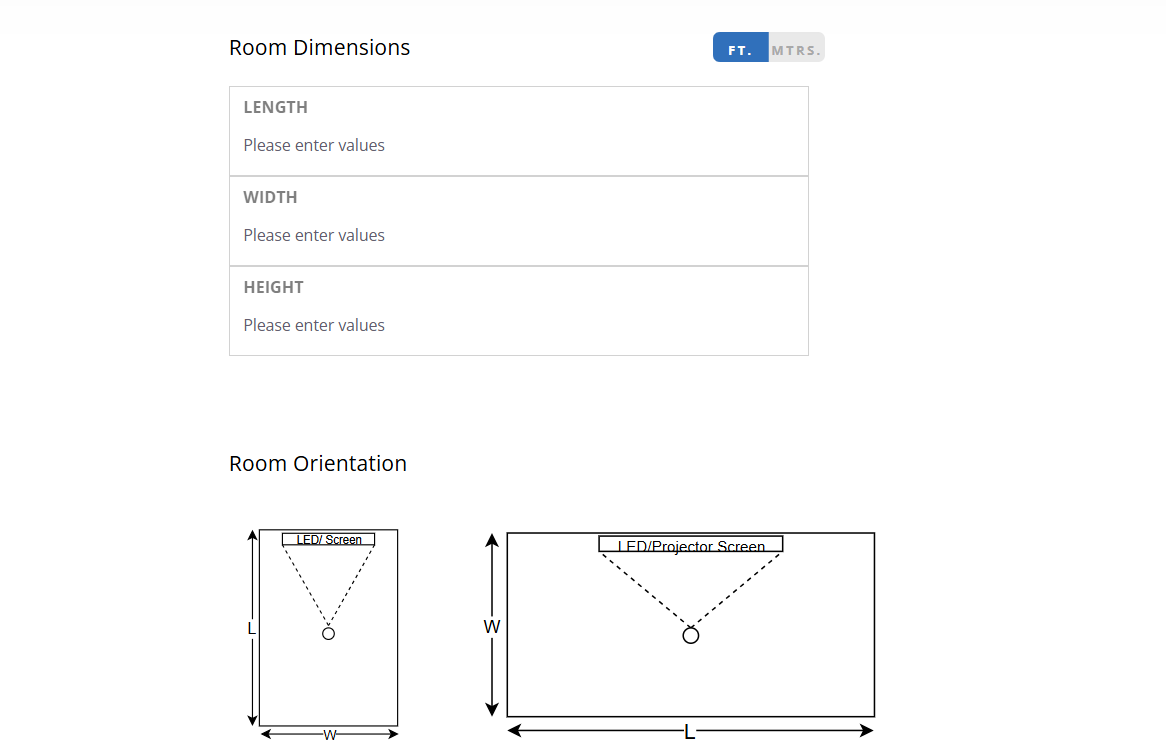Click the LED/ Screen box in portrait diagram
The height and width of the screenshot is (752, 1166).
pos(329,540)
